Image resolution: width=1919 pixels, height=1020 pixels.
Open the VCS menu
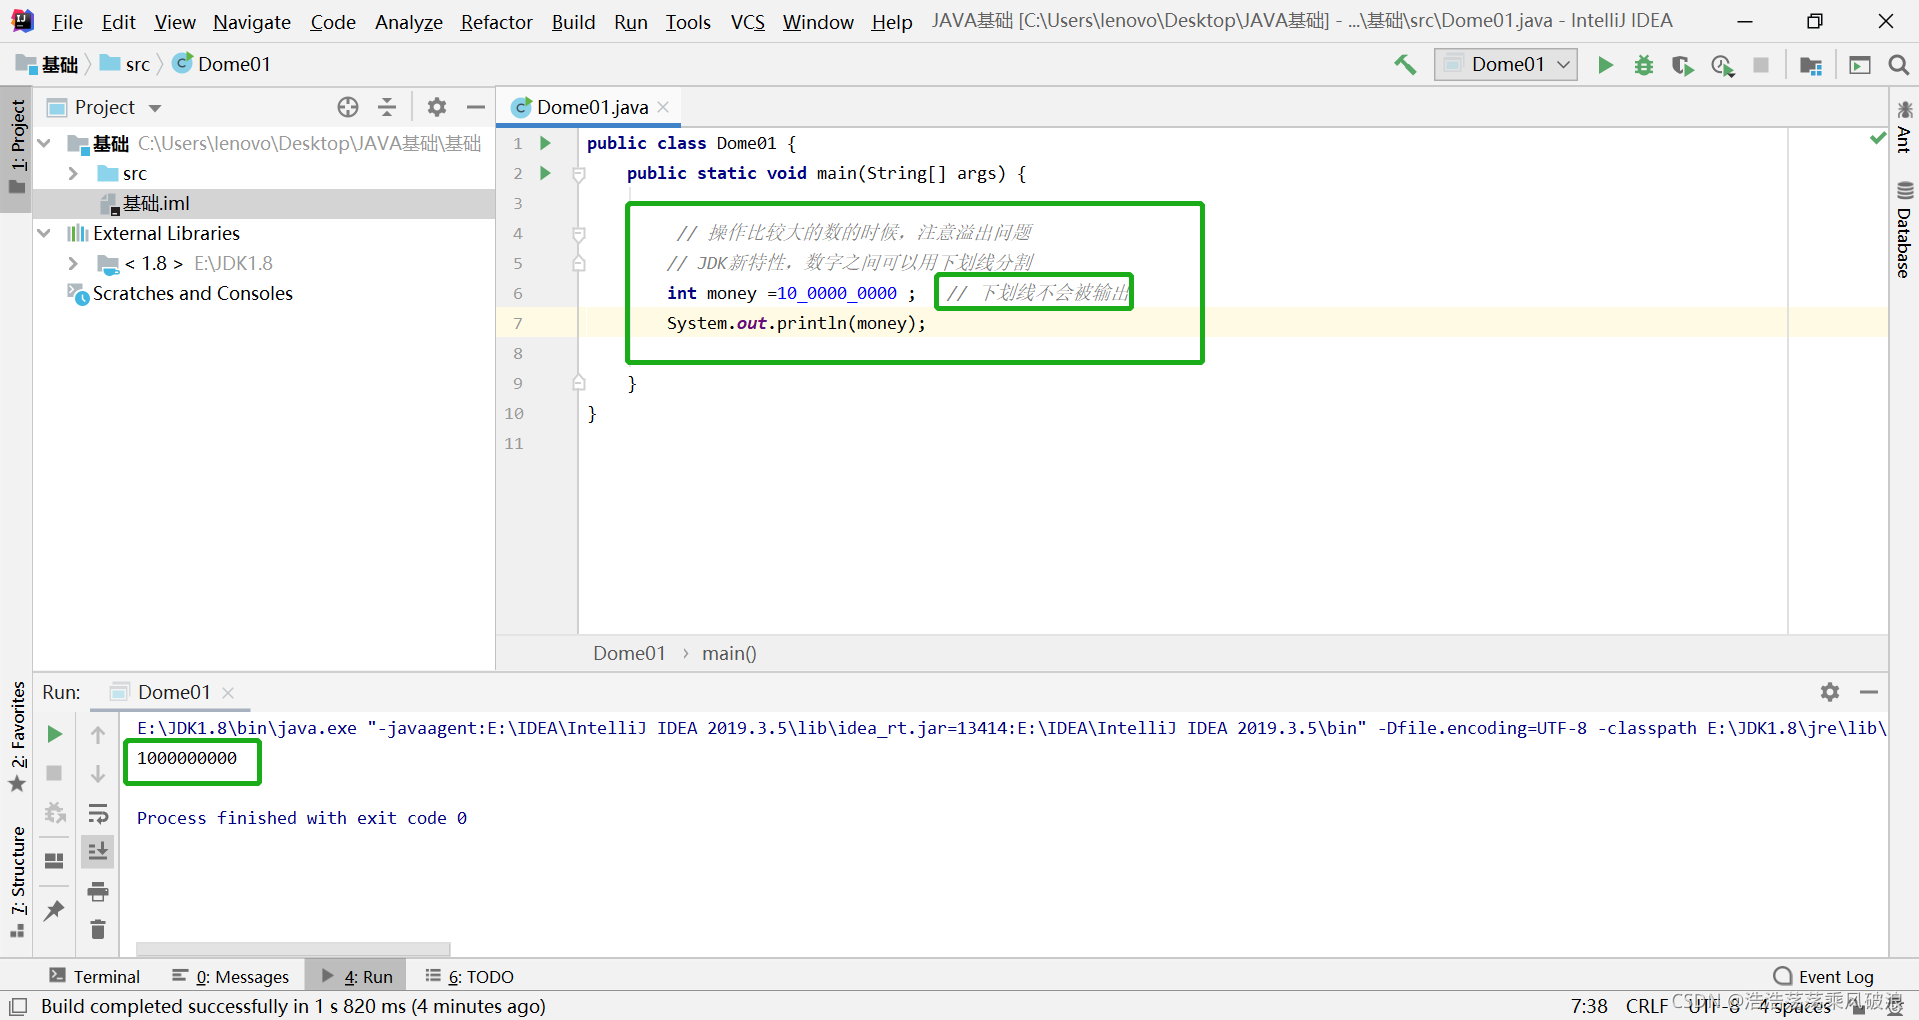click(747, 22)
